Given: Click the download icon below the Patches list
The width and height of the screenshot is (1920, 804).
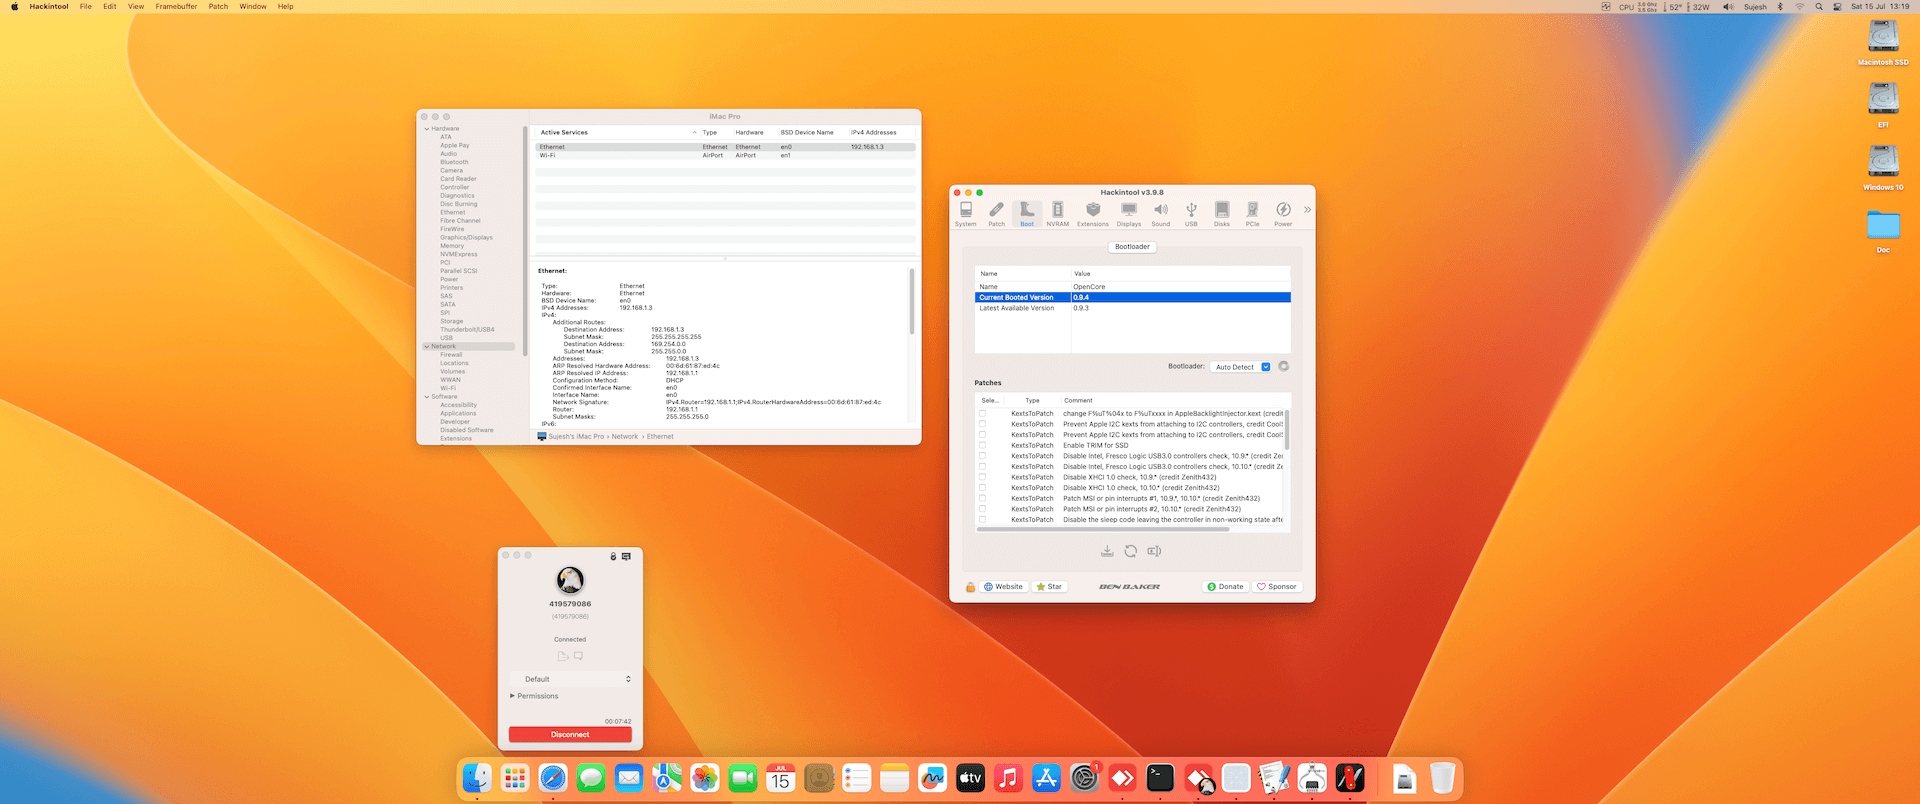Looking at the screenshot, I should 1107,551.
